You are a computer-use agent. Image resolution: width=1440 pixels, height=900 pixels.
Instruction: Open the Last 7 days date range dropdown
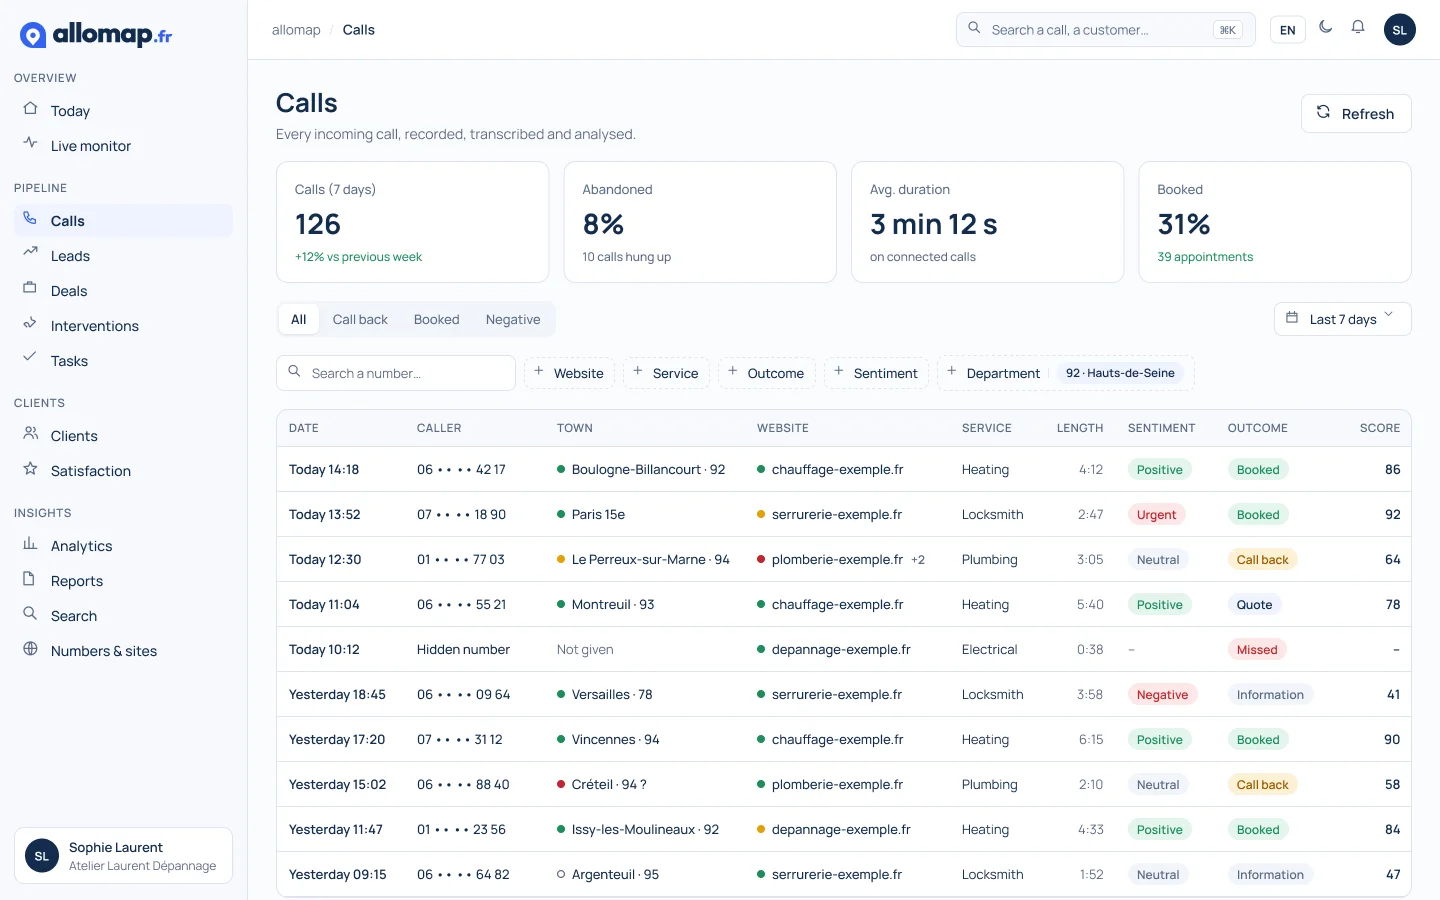(x=1343, y=319)
